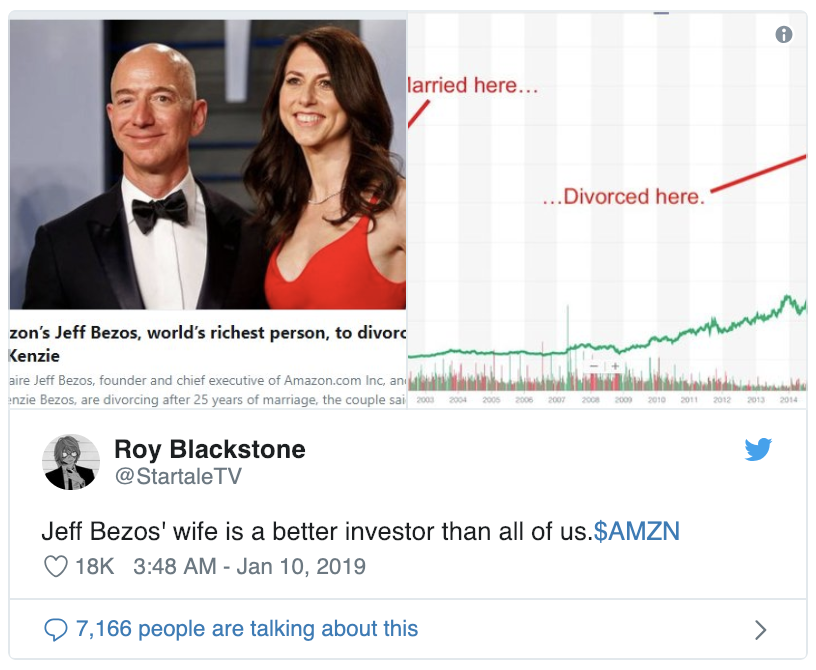Image resolution: width=816 pixels, height=670 pixels.
Task: Open Roy Blackstone's profile avatar
Action: pos(70,462)
